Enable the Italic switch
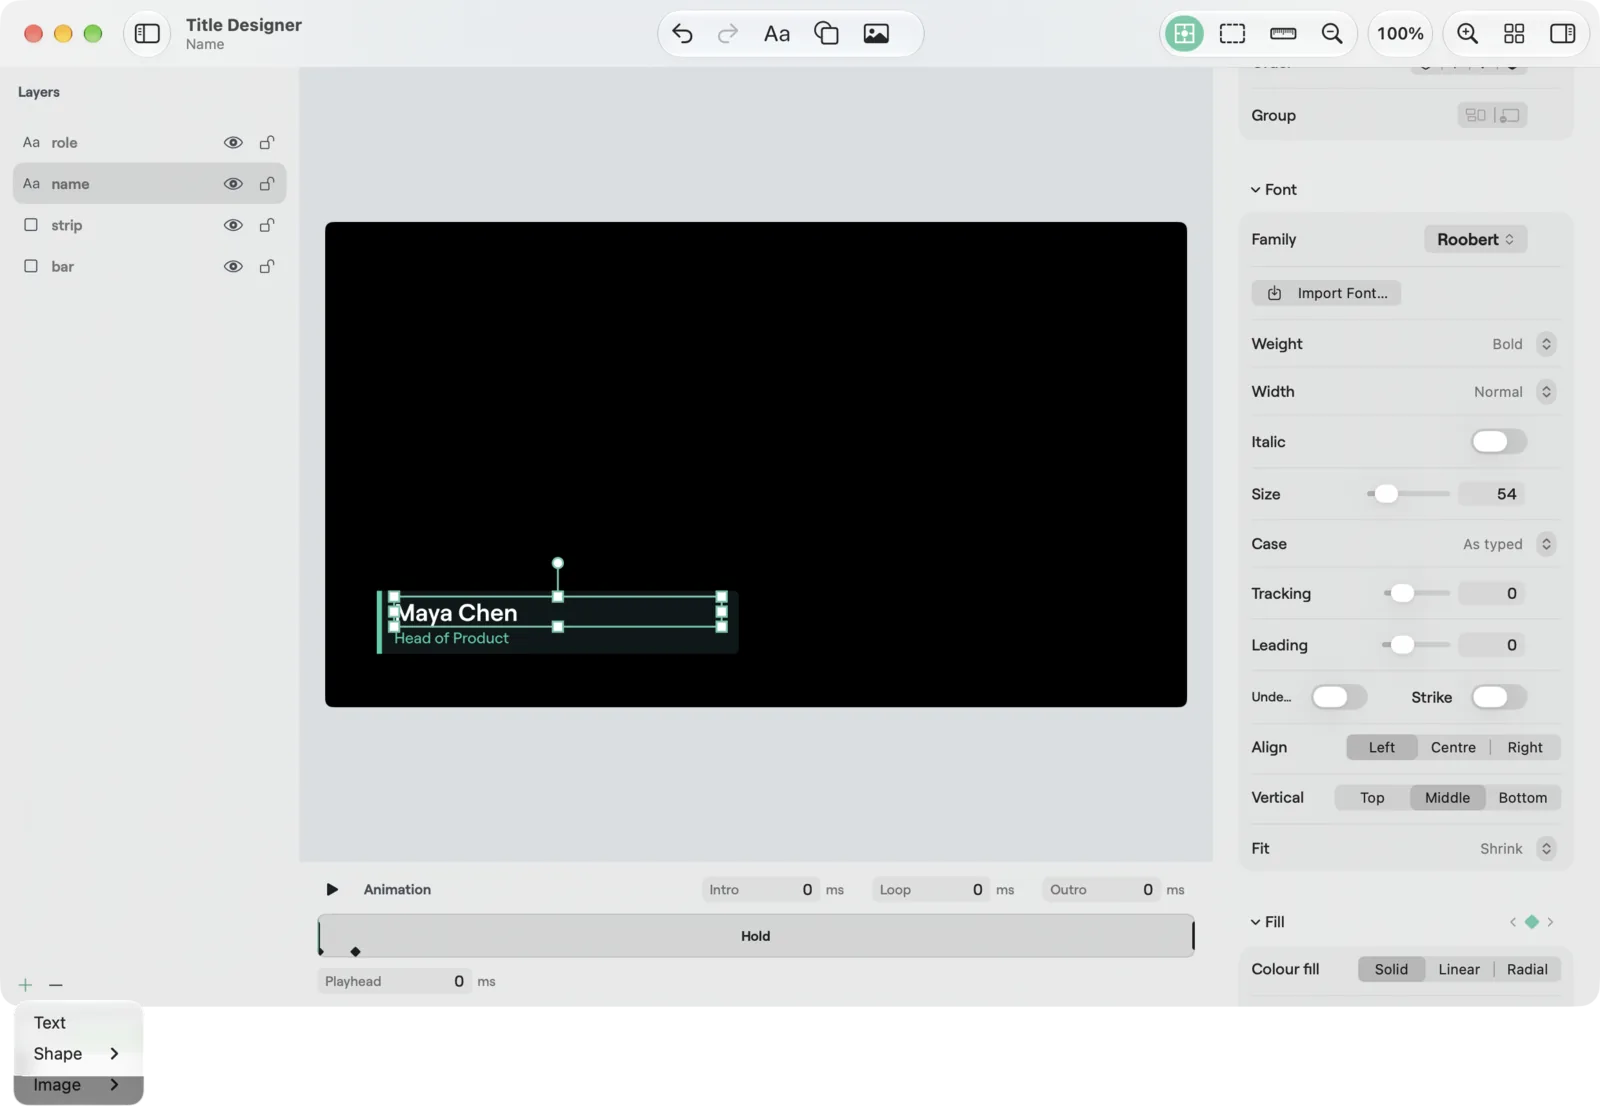 1499,442
